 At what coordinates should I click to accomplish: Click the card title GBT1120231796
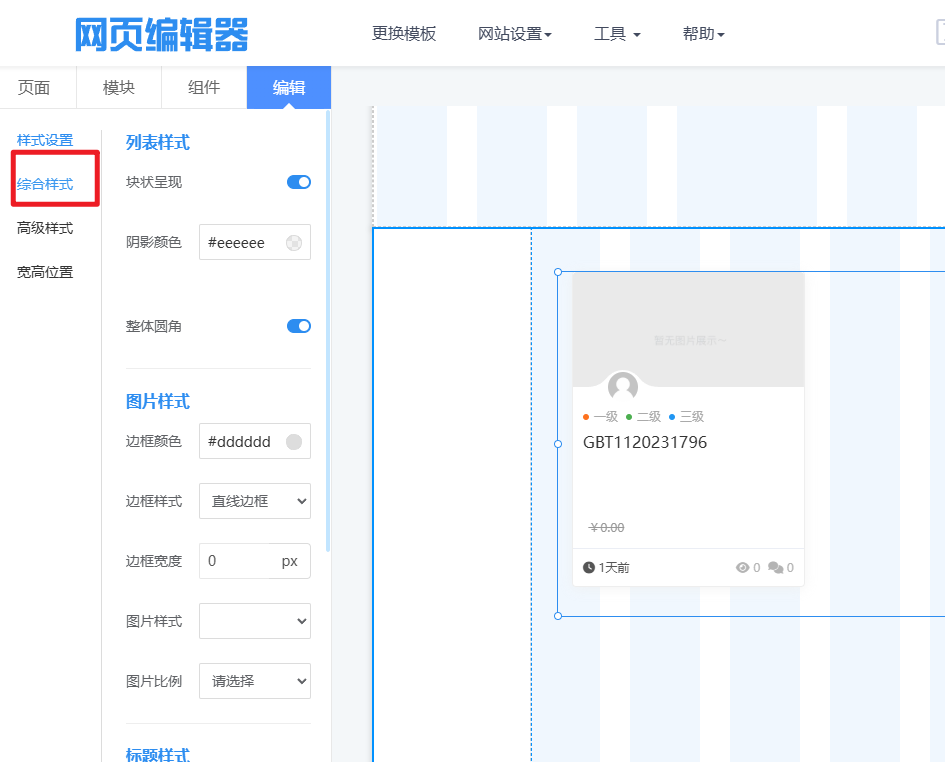click(645, 442)
